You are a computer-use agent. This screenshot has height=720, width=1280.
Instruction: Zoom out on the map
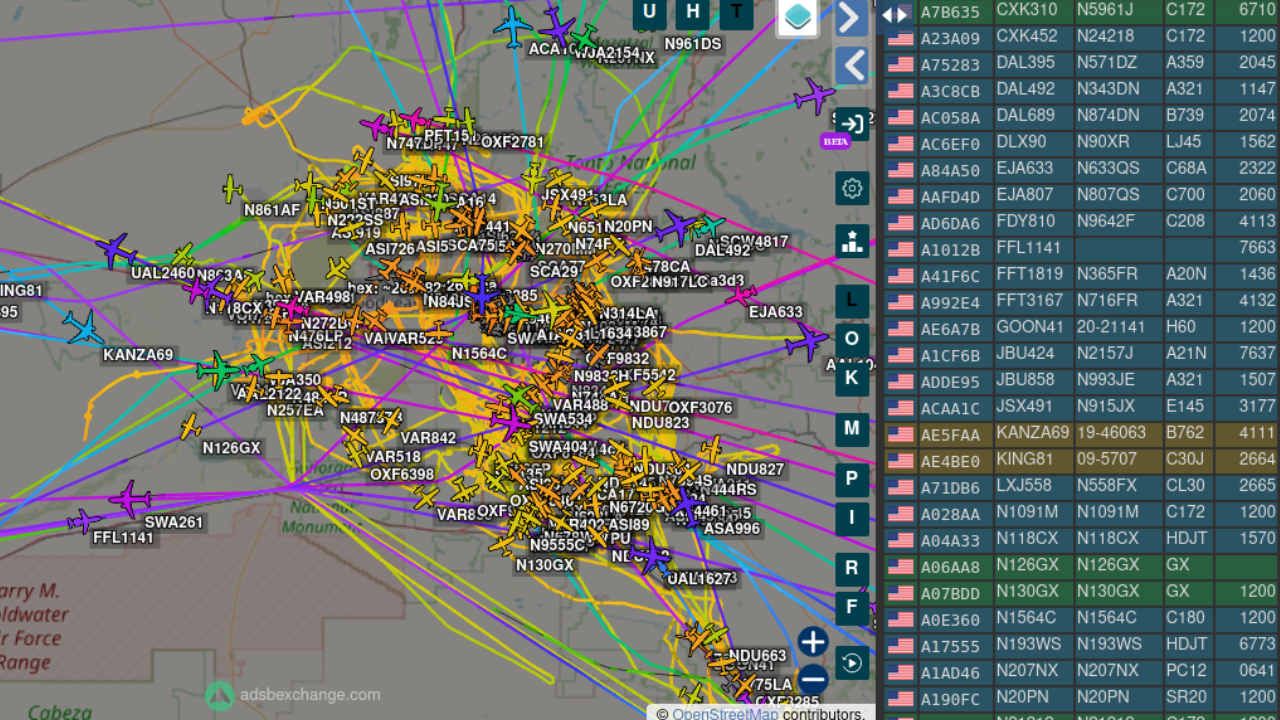[813, 678]
